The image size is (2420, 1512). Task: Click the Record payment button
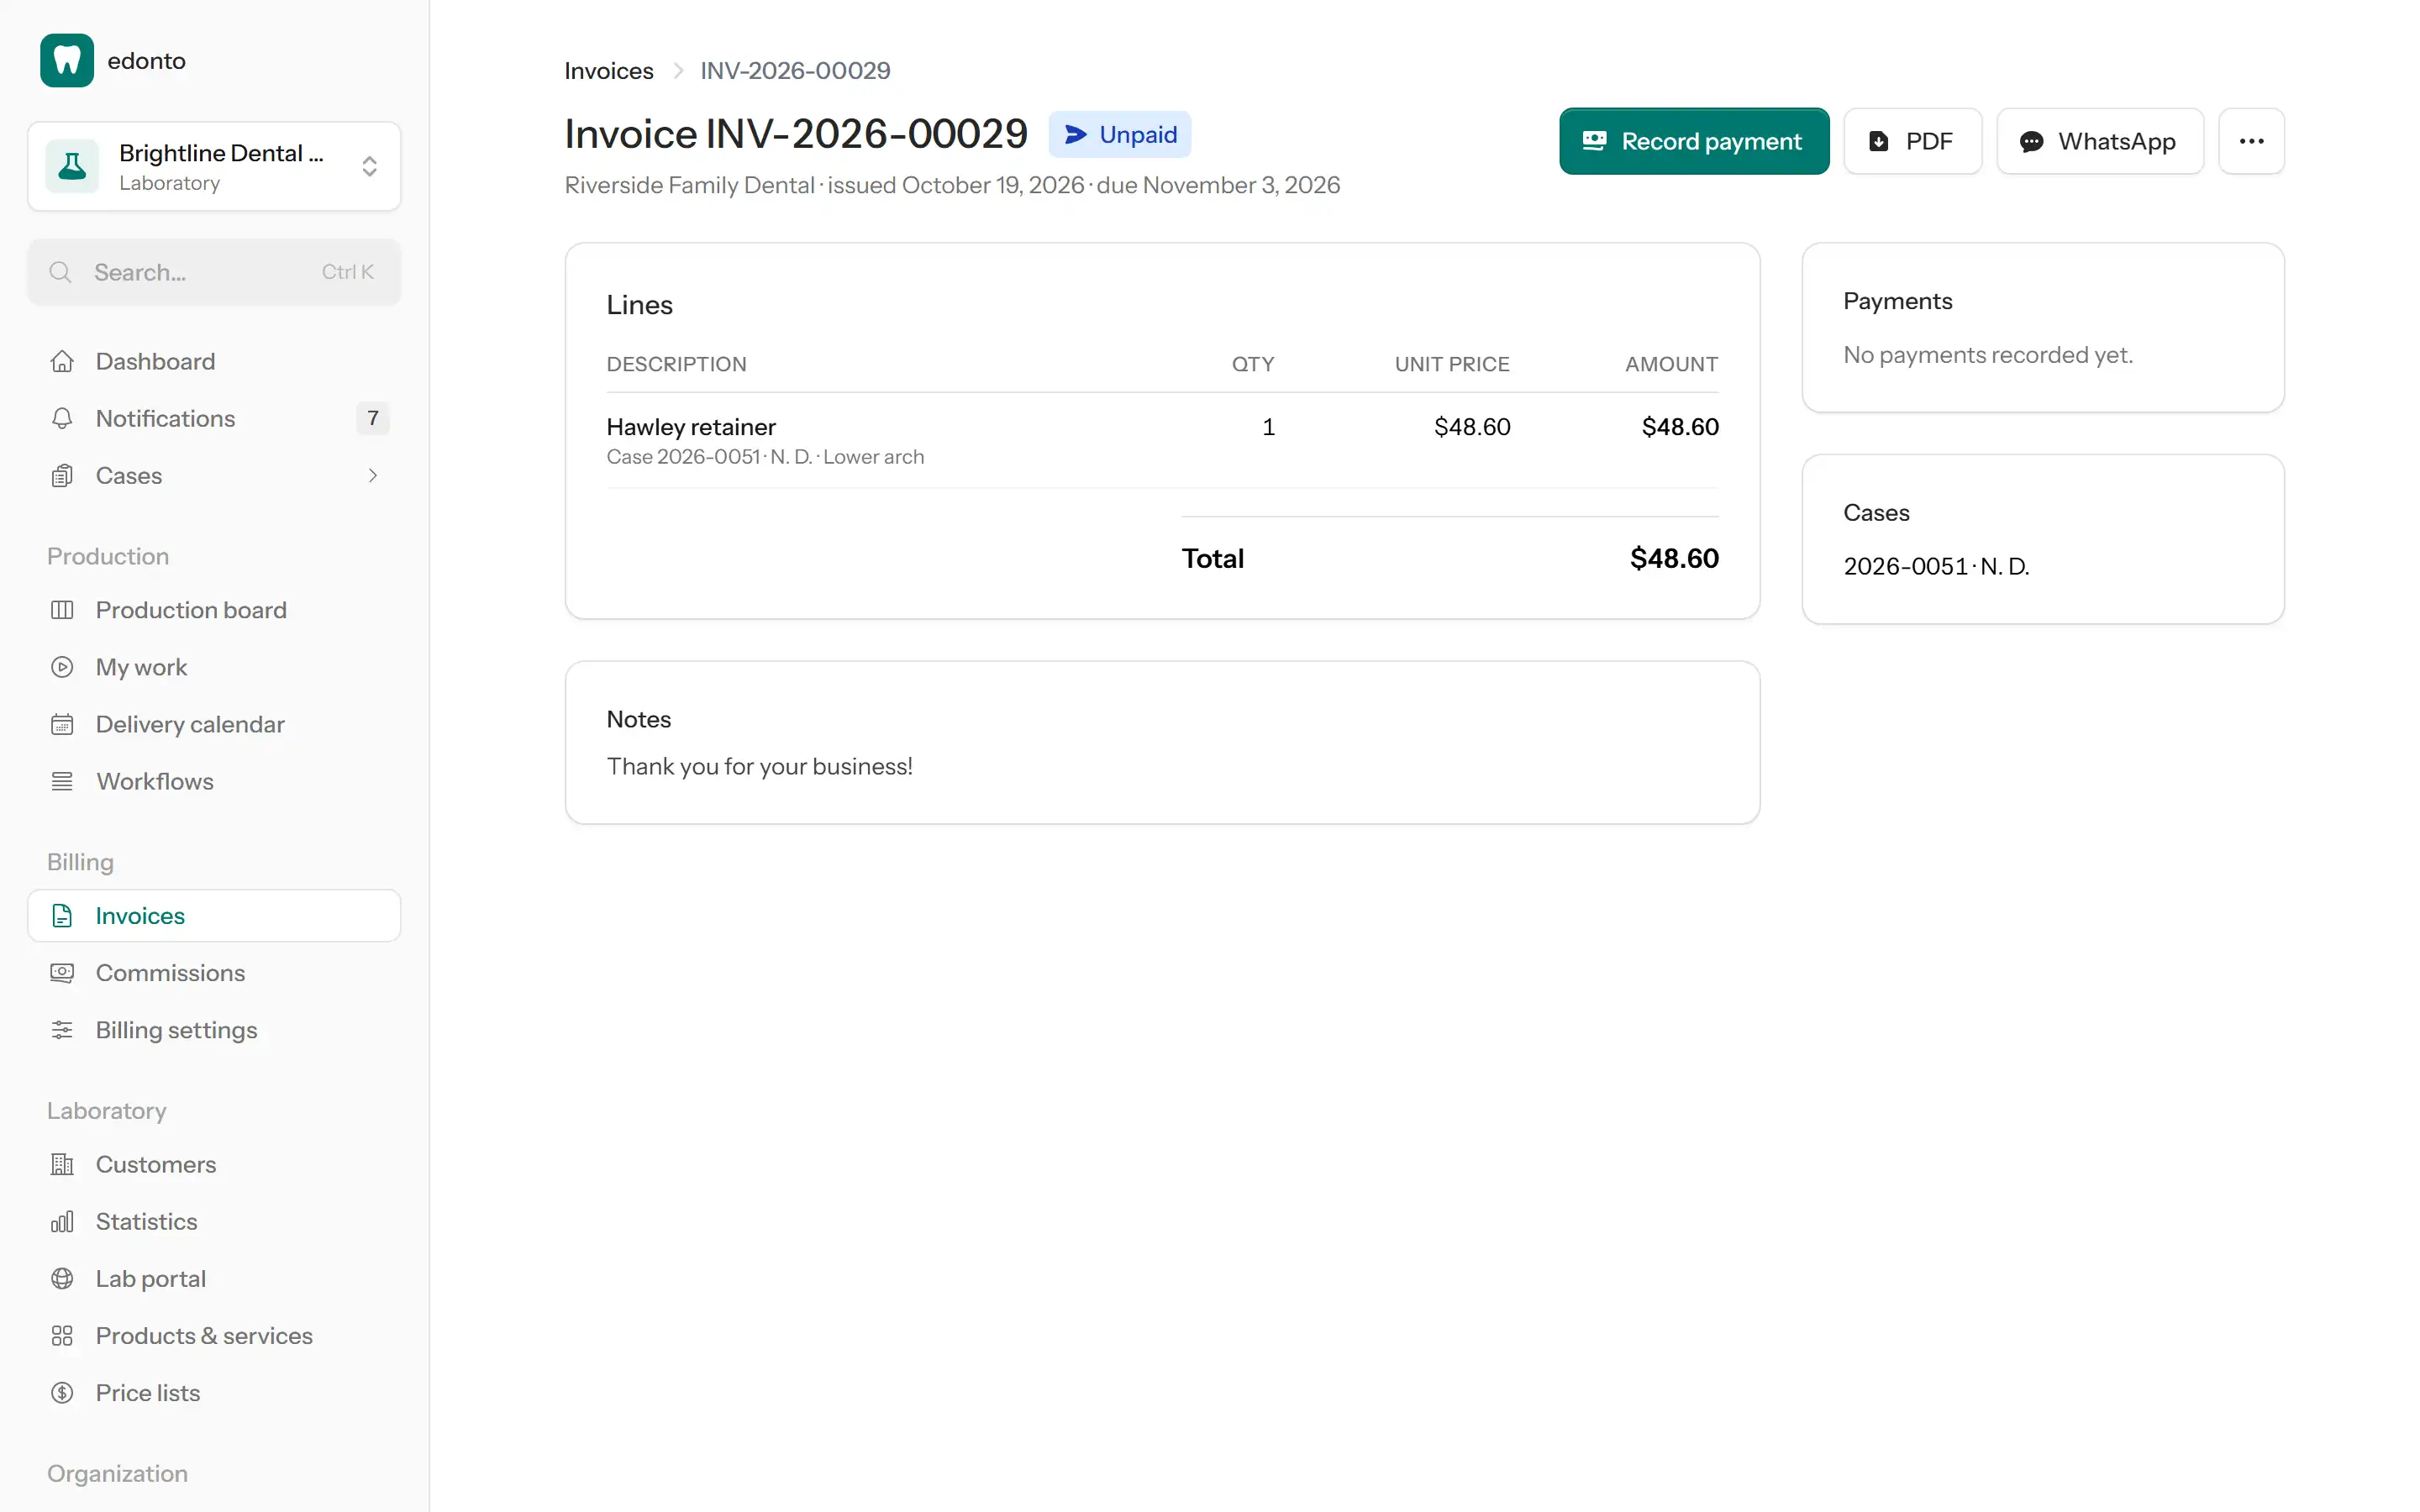[x=1694, y=141]
